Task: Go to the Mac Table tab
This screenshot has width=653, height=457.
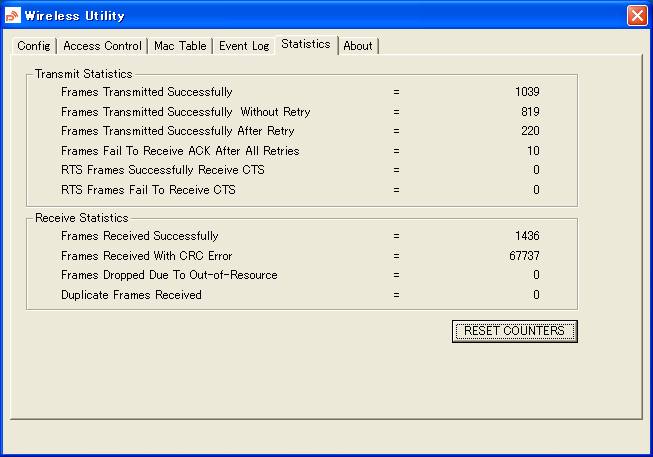Action: 180,46
